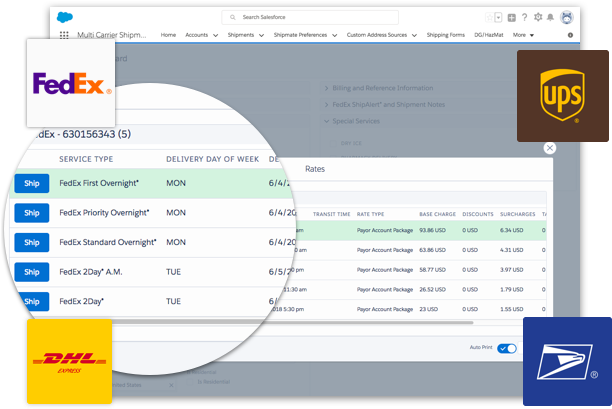Check the Dry Ice checkbox

(333, 143)
